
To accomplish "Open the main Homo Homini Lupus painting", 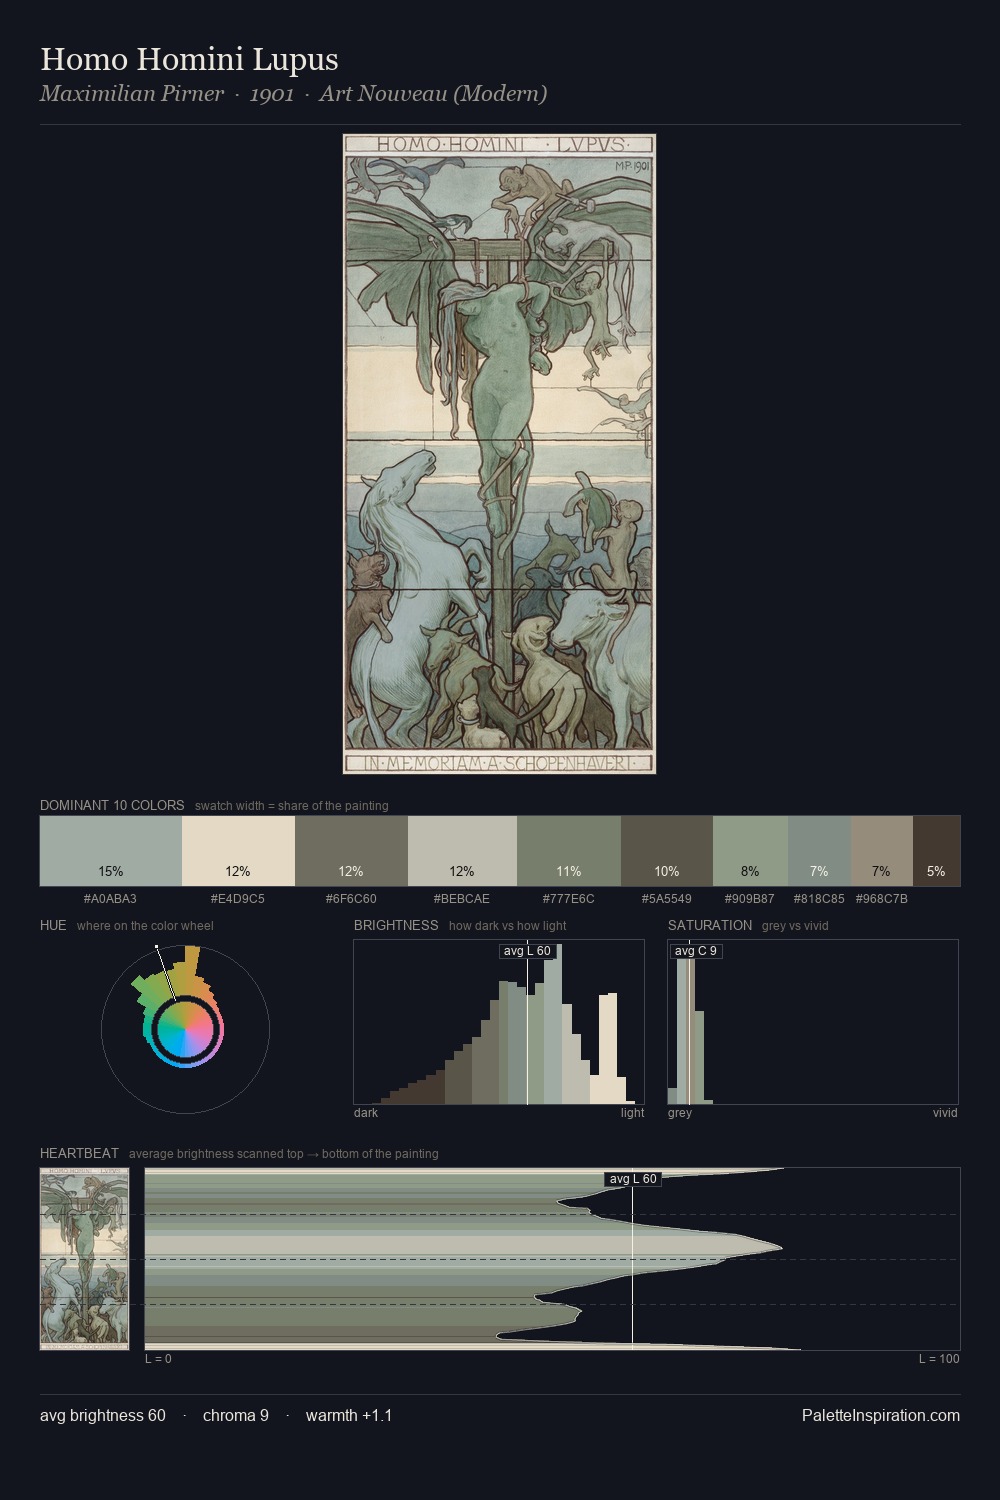I will (x=499, y=454).
